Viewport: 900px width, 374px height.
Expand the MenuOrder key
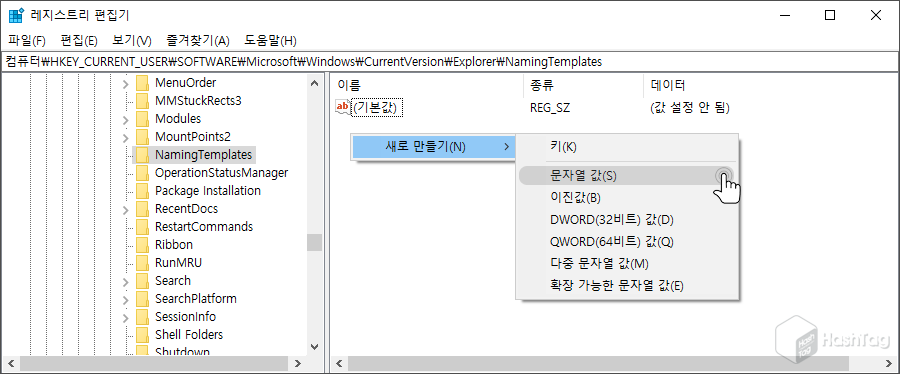(x=126, y=84)
